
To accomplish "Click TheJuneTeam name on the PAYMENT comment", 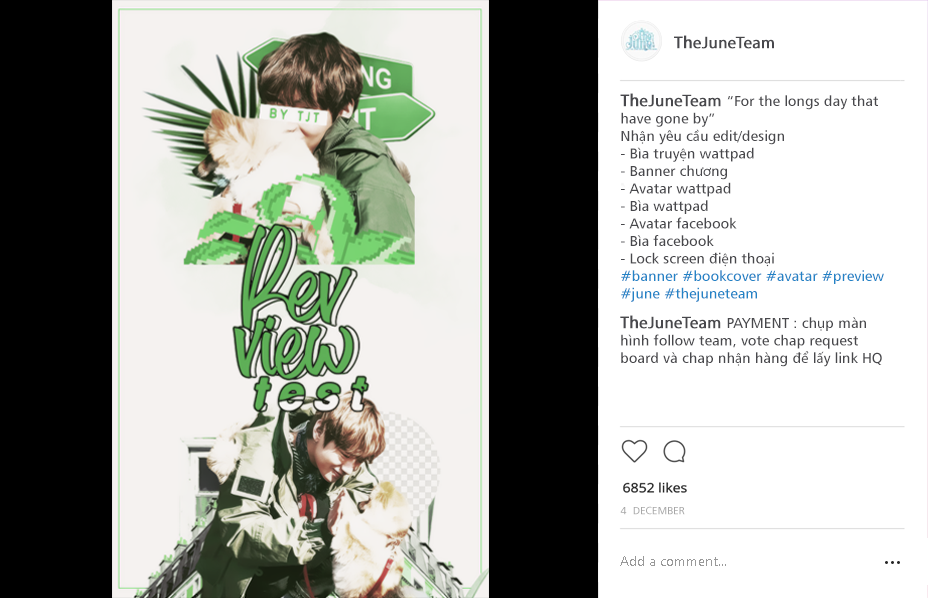I will (x=671, y=323).
